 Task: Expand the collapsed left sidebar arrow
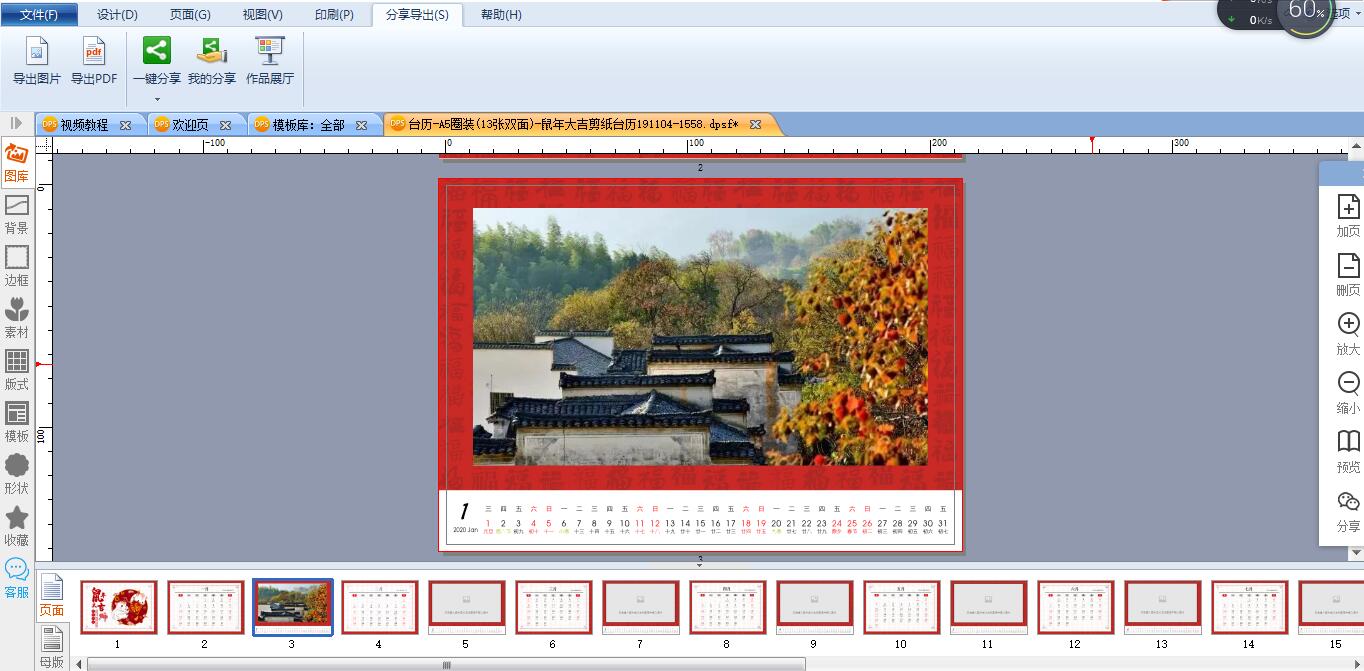coord(16,123)
